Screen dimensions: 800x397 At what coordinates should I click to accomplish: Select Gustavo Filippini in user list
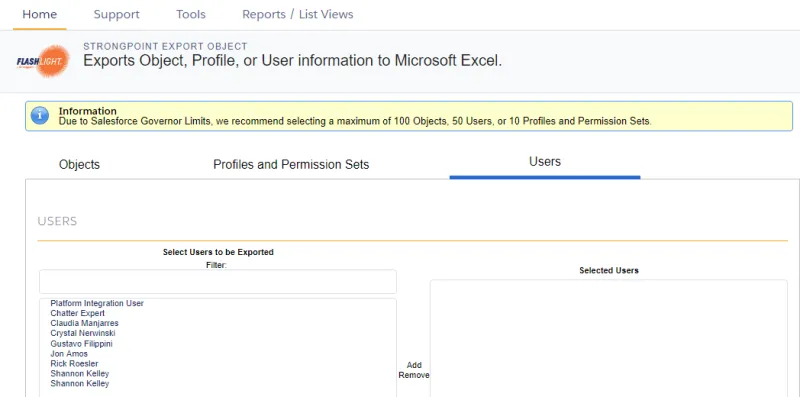click(81, 343)
